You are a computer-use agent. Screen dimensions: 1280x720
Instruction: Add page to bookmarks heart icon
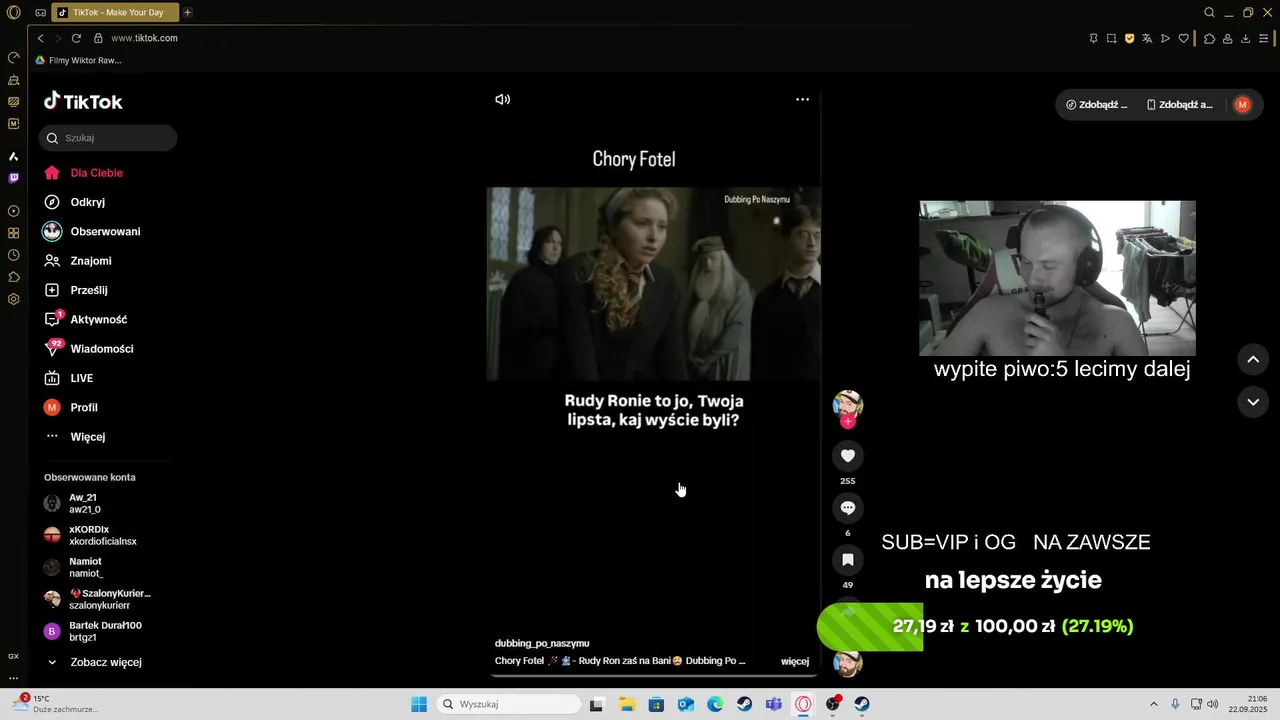1184,38
